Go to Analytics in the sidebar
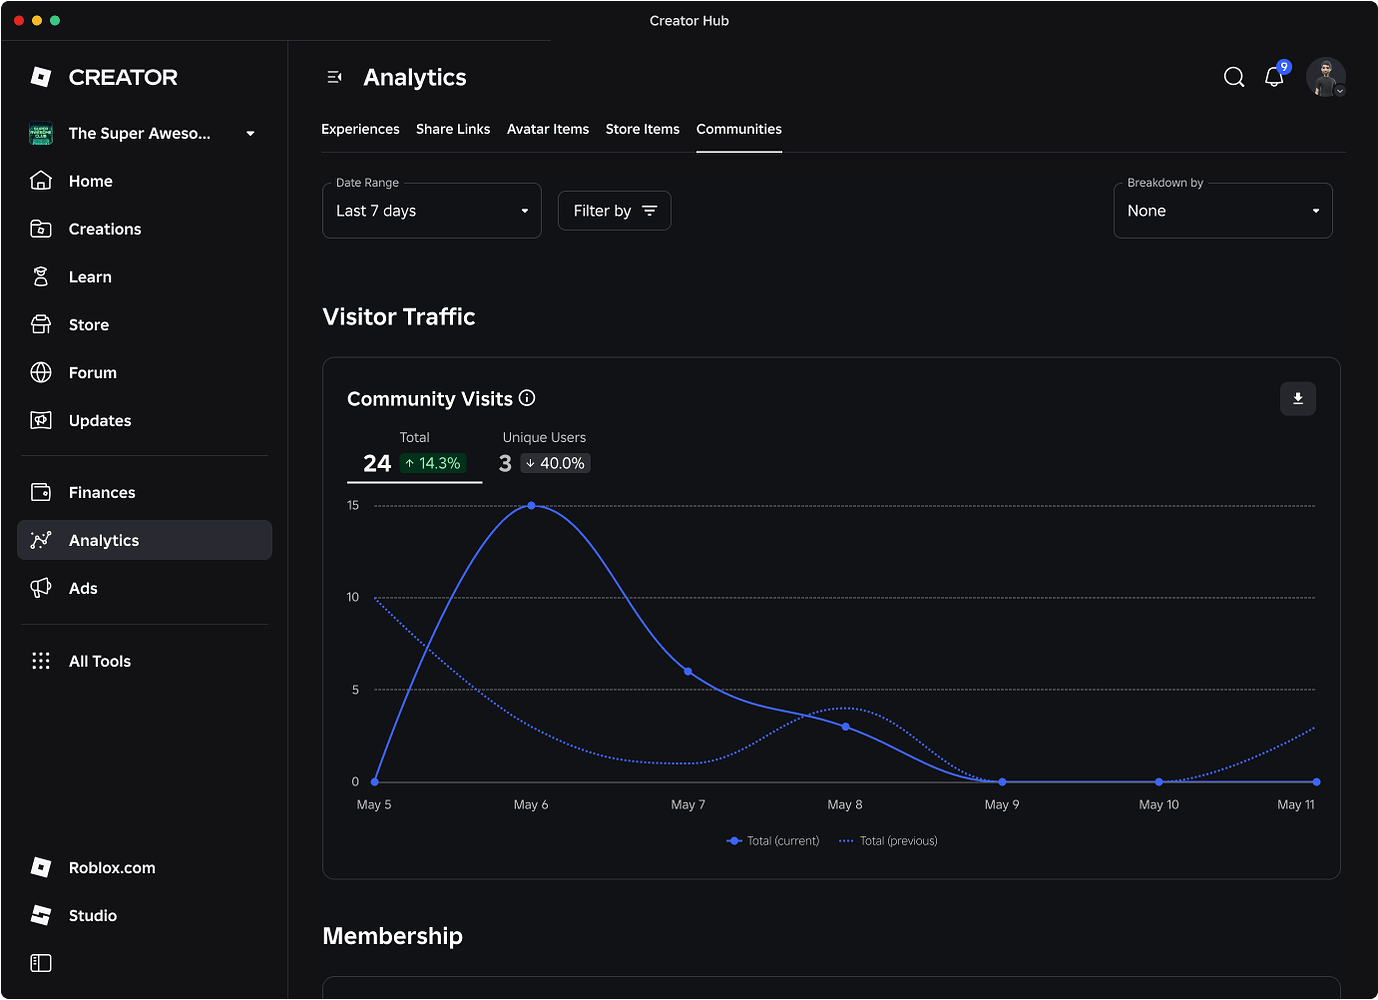This screenshot has height=1000, width=1378. click(x=145, y=540)
